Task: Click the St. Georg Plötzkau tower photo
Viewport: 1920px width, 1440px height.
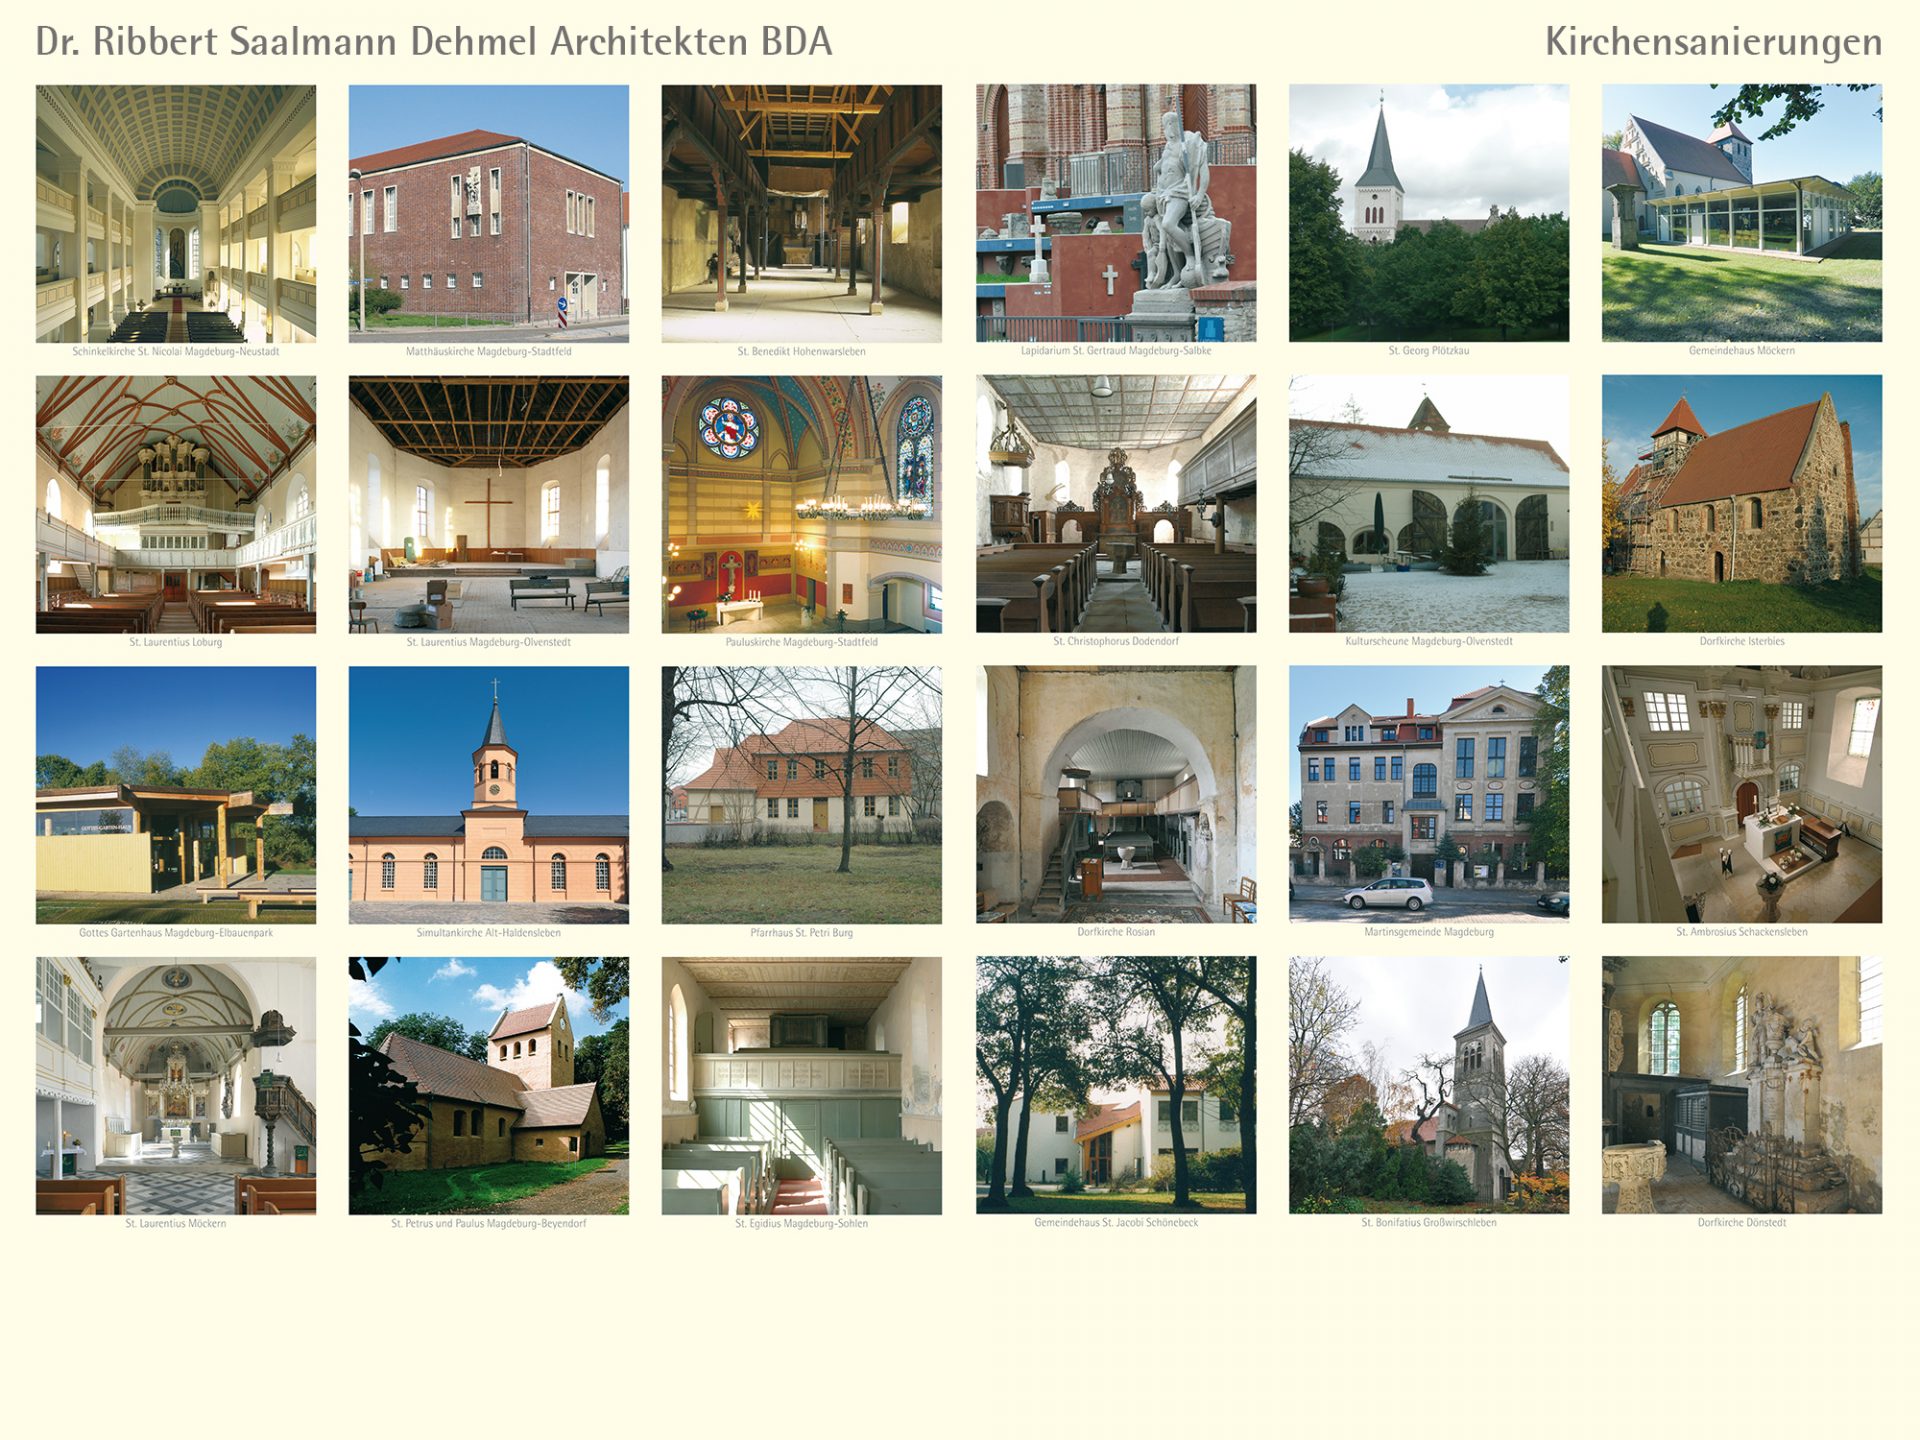Action: point(1428,213)
